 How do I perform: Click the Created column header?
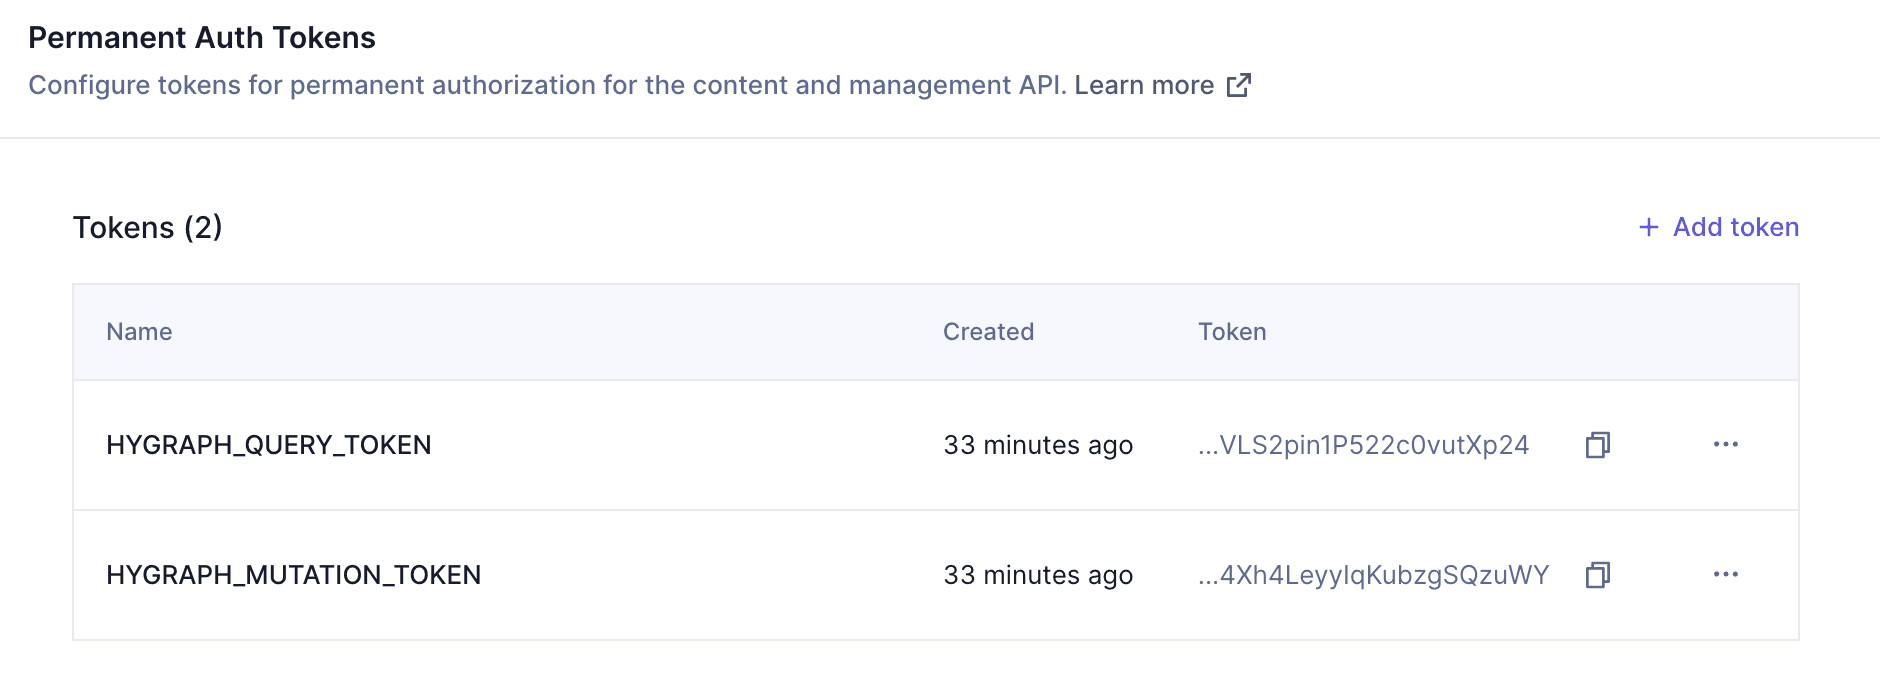point(987,331)
